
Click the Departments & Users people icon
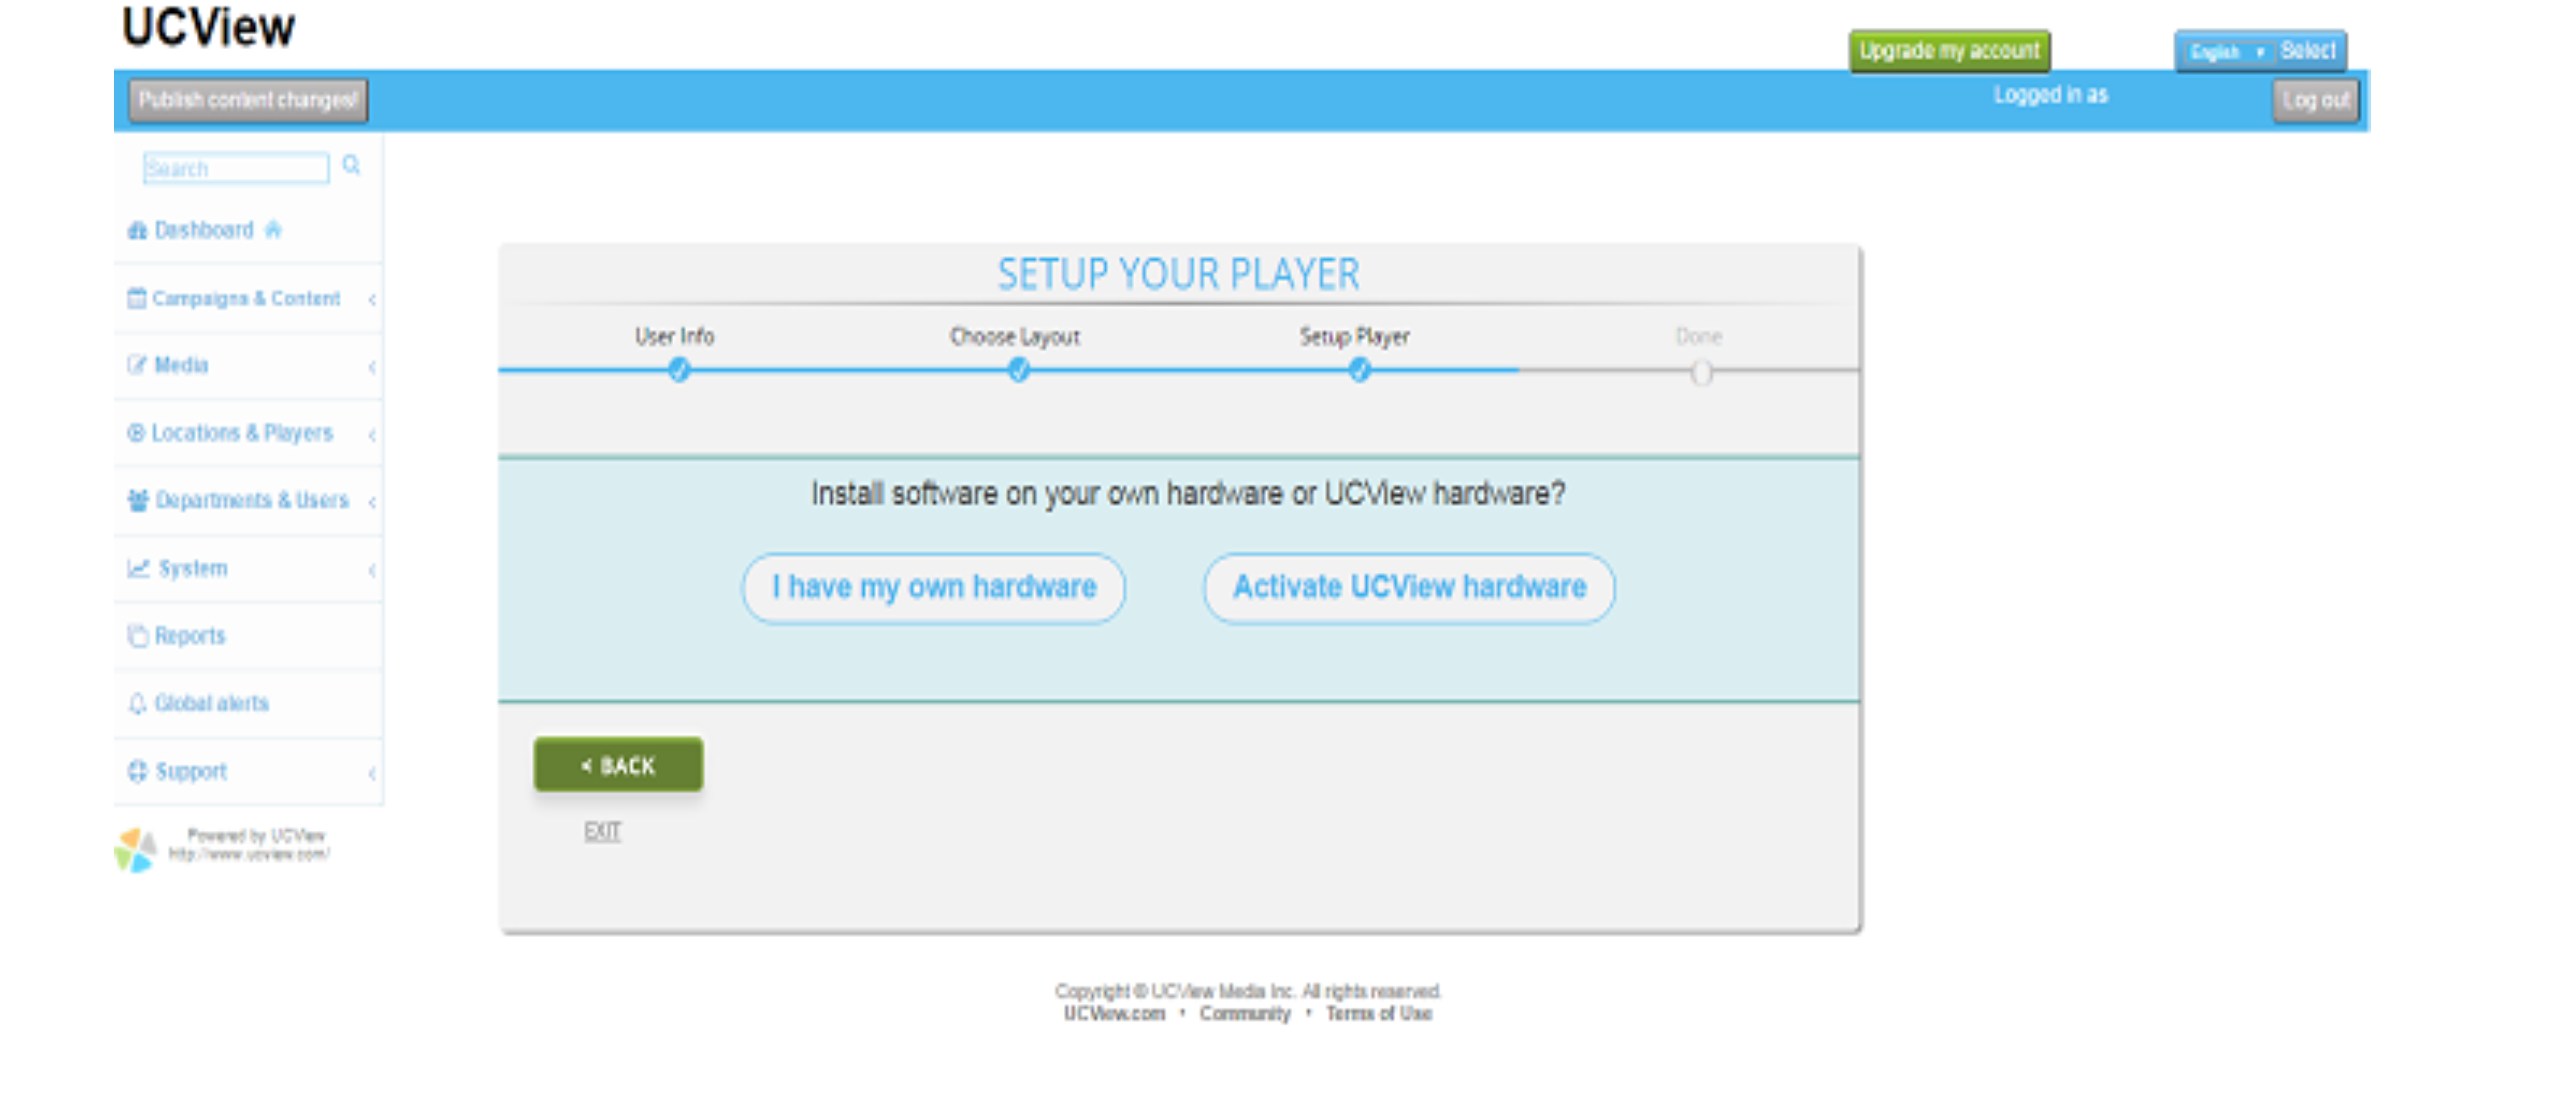click(138, 500)
